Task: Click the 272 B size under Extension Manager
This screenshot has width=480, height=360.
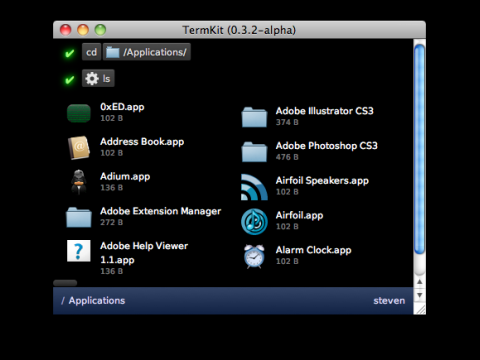Action: (112, 222)
